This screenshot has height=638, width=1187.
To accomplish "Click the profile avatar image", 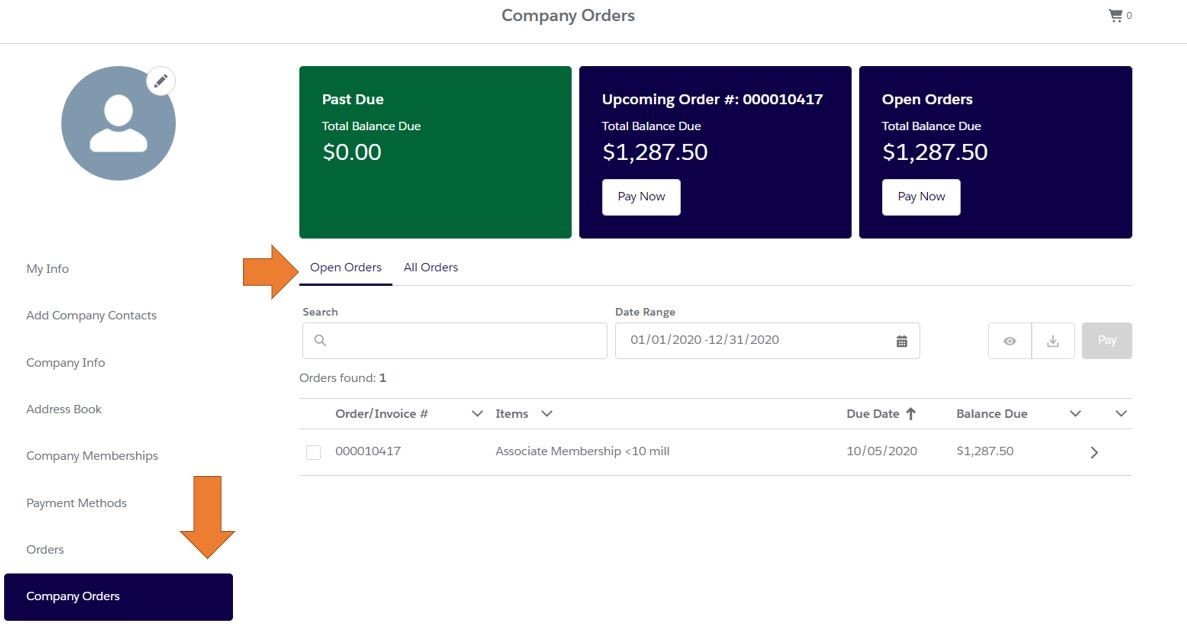I will [x=118, y=122].
